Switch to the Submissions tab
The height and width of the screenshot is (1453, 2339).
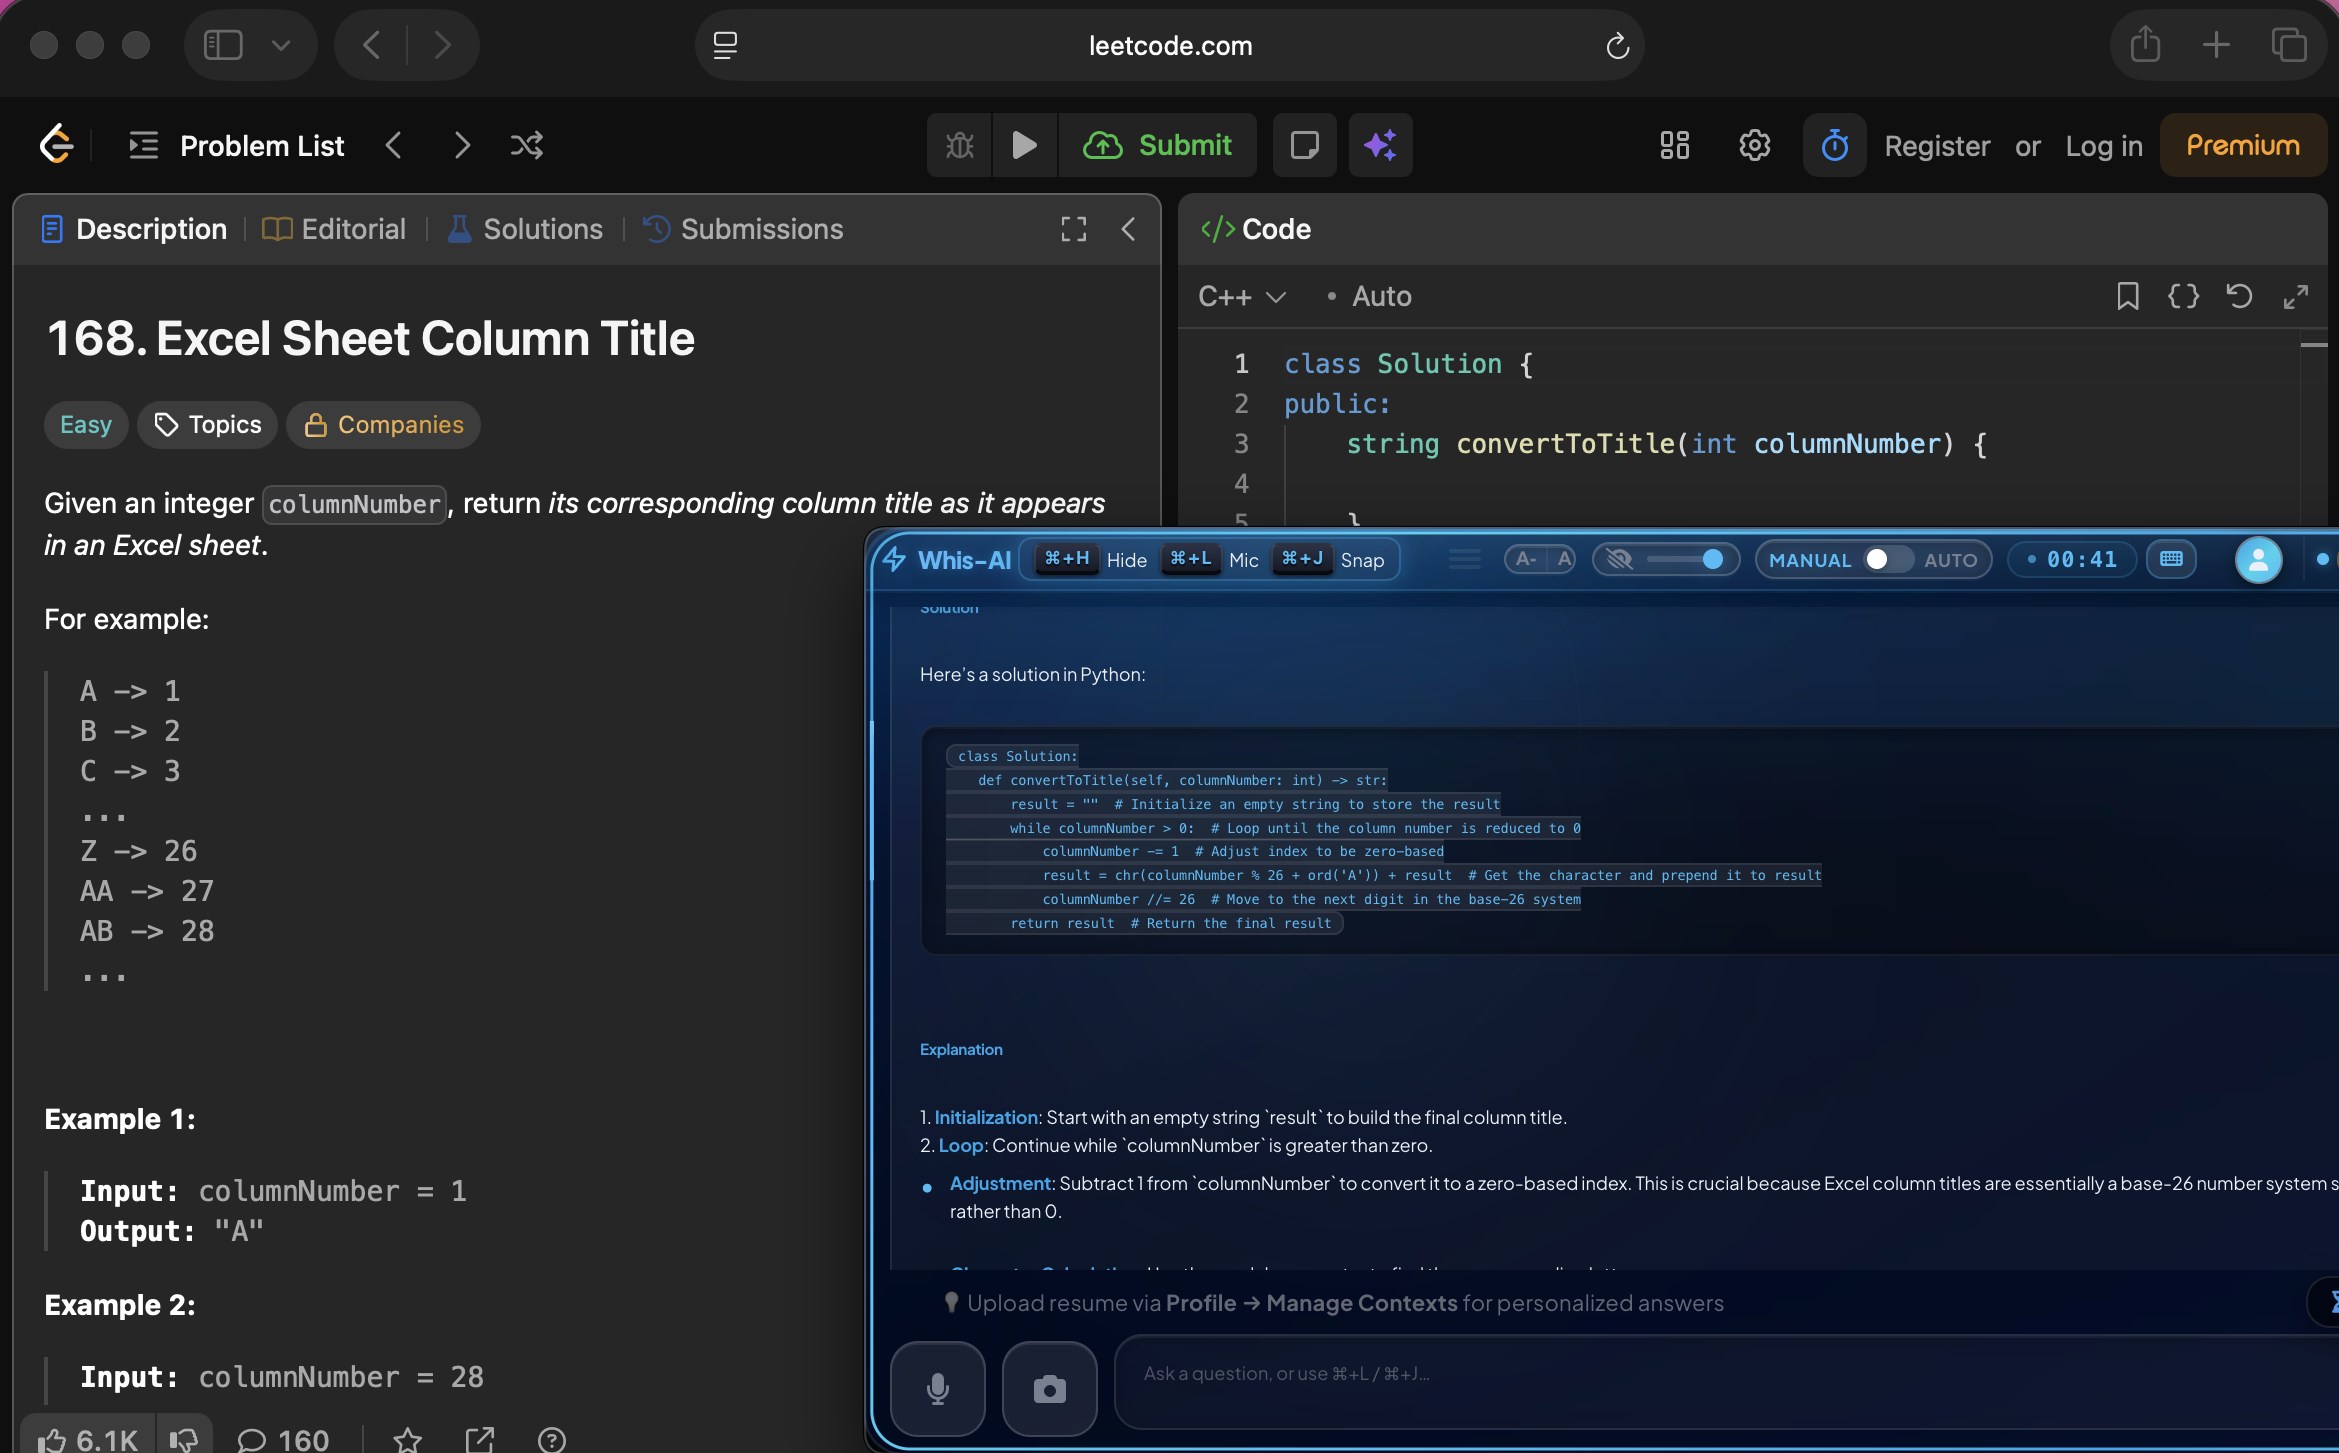pyautogui.click(x=743, y=229)
